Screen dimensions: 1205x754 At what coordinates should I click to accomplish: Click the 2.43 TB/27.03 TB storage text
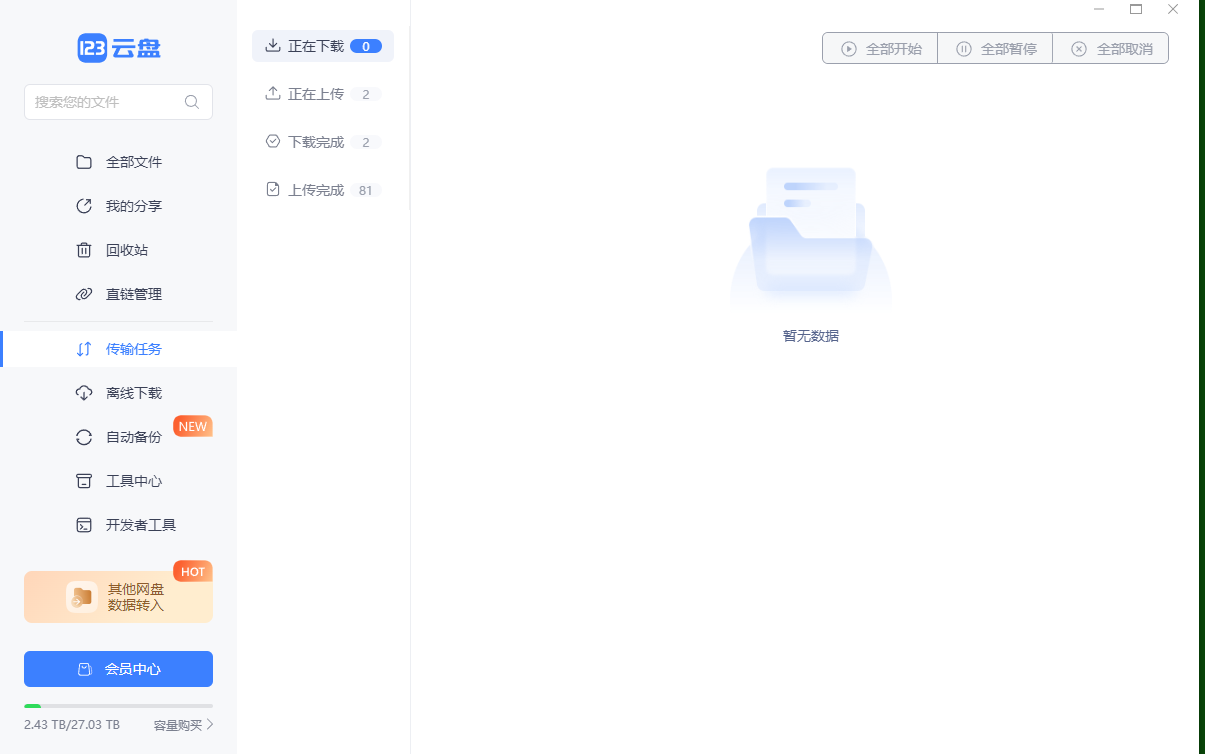coord(72,724)
